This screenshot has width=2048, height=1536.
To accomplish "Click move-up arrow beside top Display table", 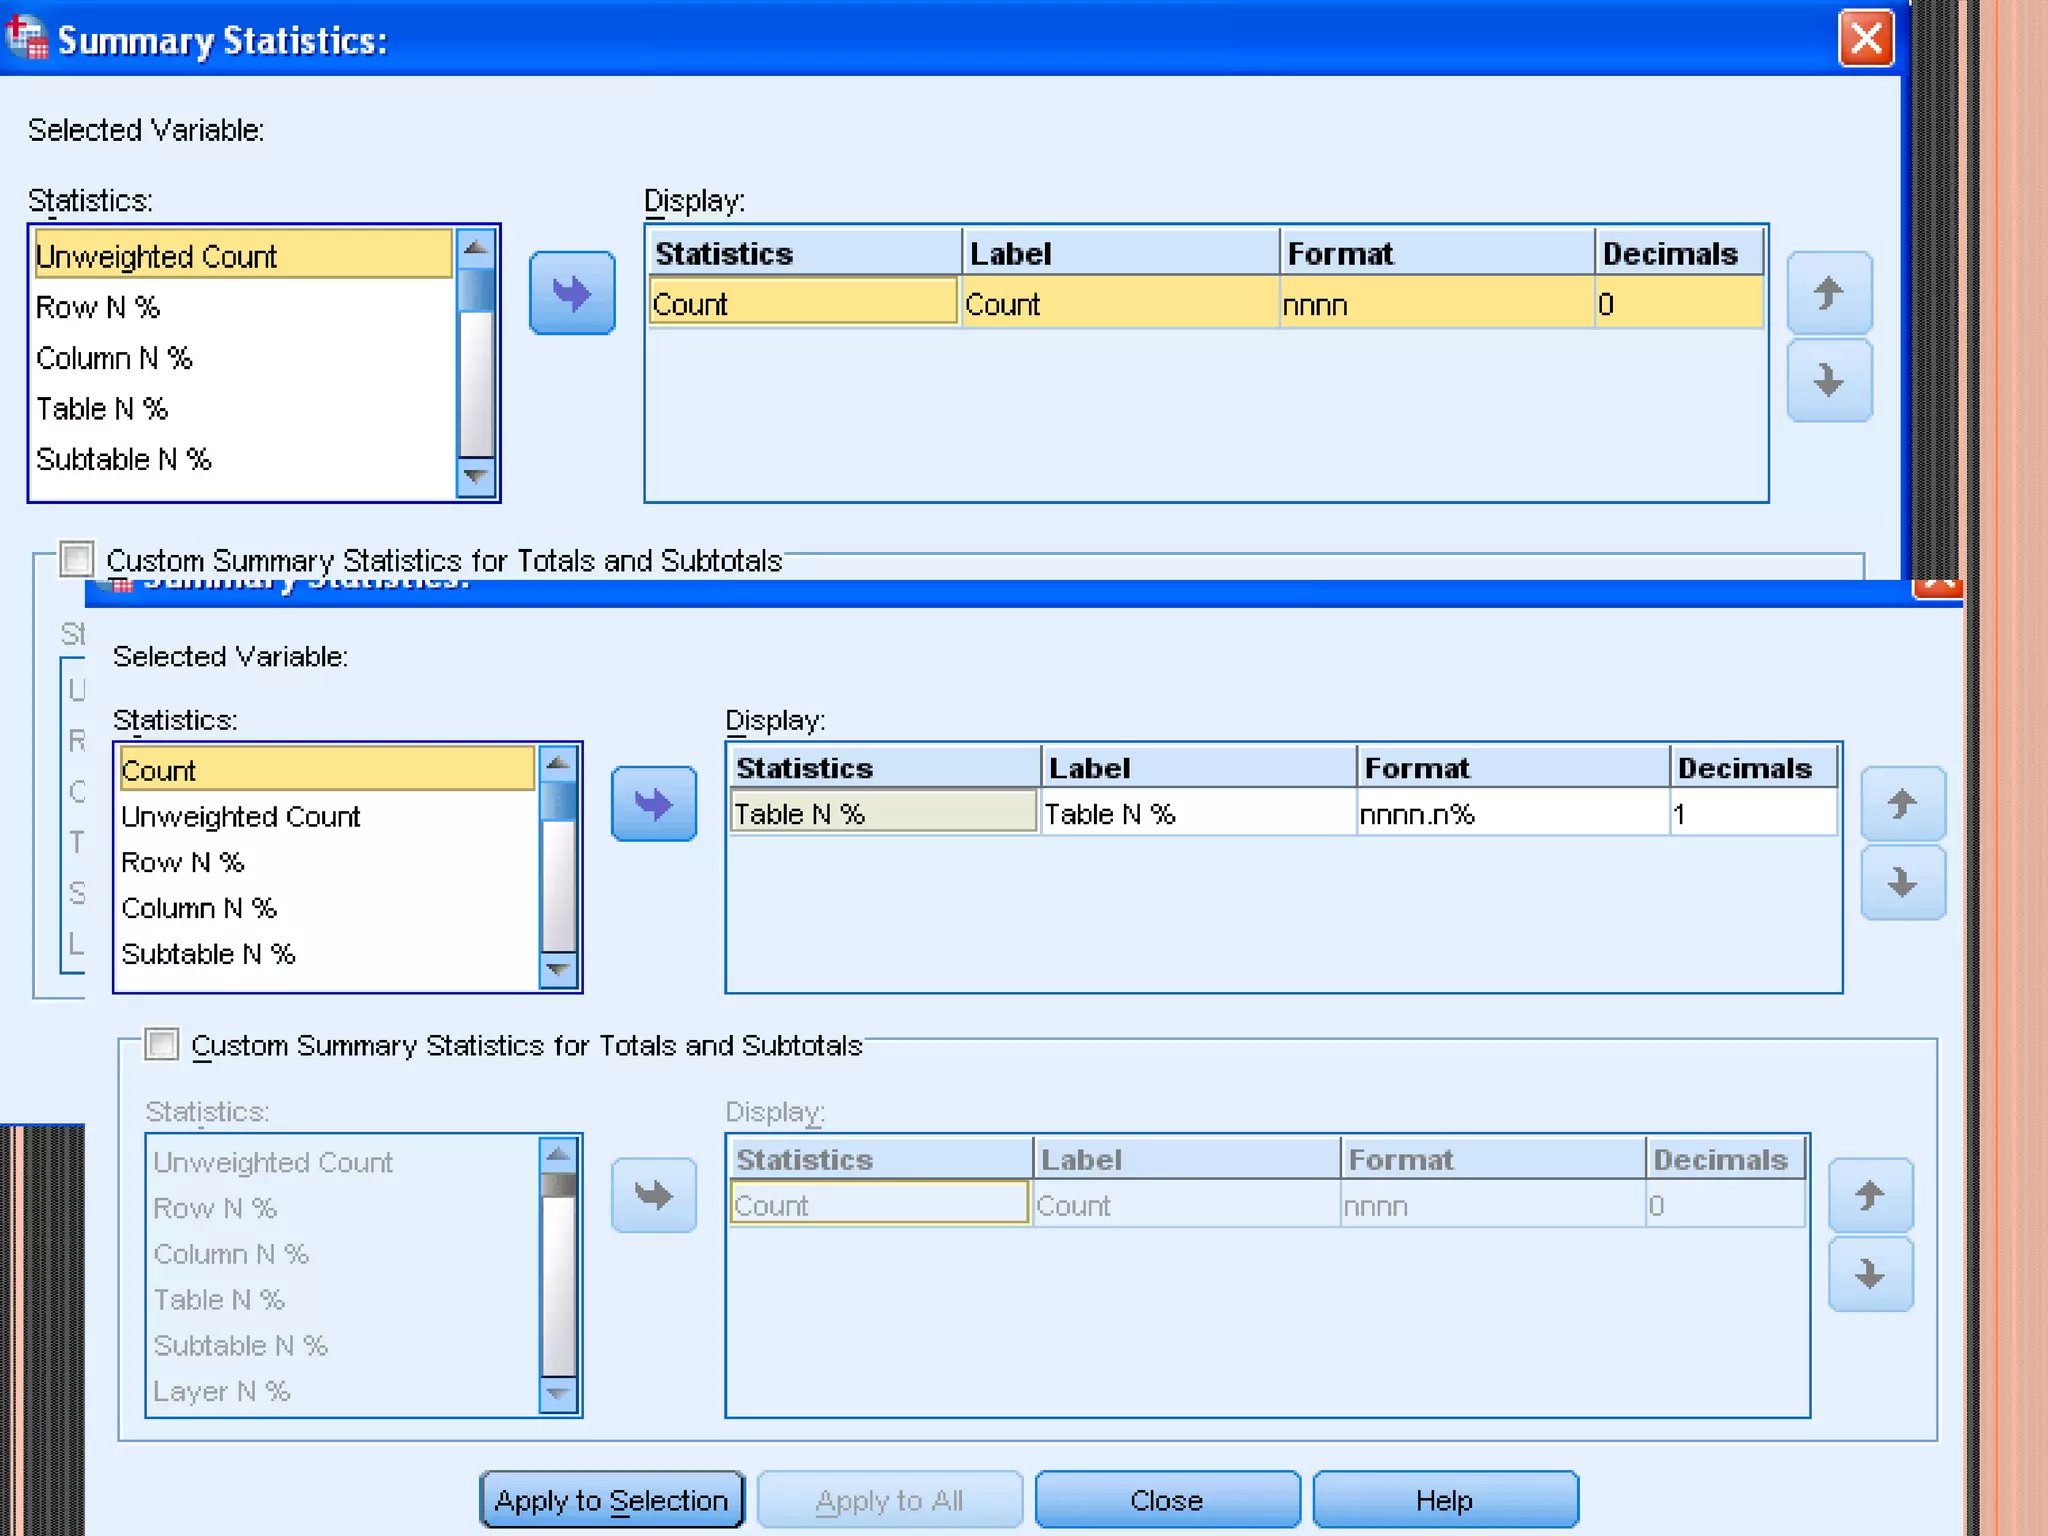I will (x=1828, y=293).
